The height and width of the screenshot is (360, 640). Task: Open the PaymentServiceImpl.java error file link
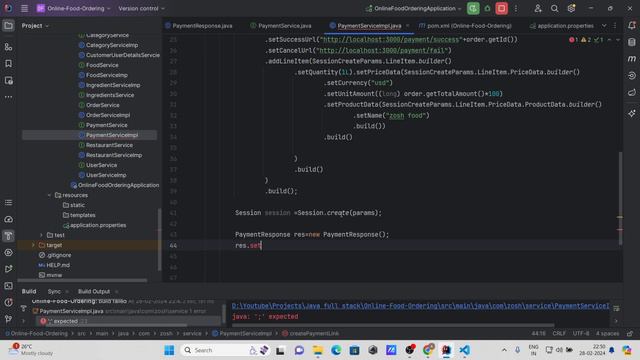click(420, 306)
